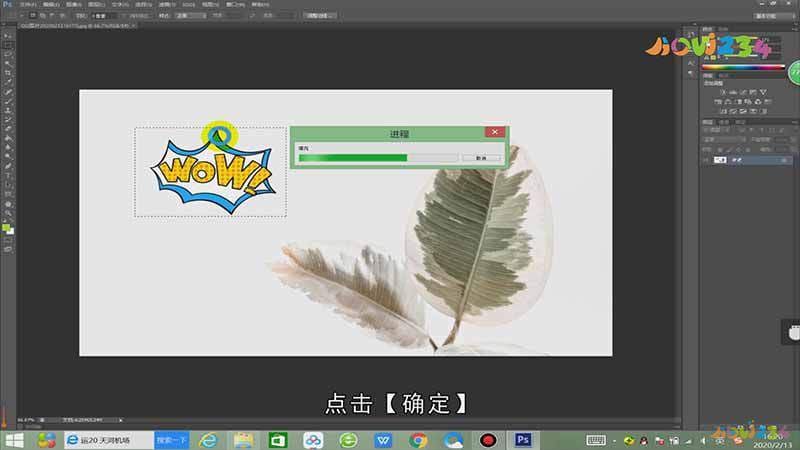This screenshot has height=450, width=800.
Task: Click the foreground color swatch
Action: (6, 228)
